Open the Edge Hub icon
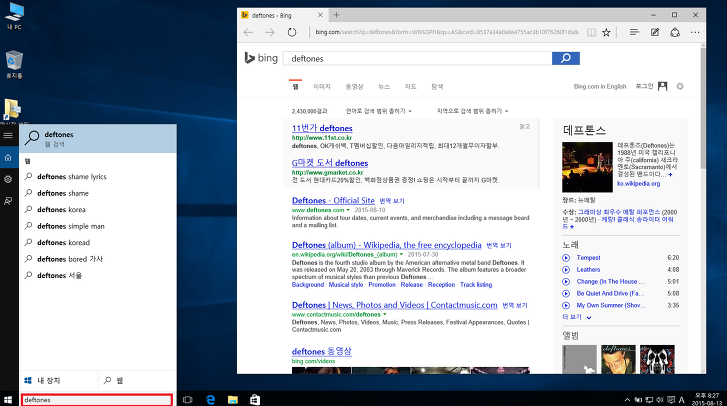This screenshot has height=406, width=727. coord(634,32)
